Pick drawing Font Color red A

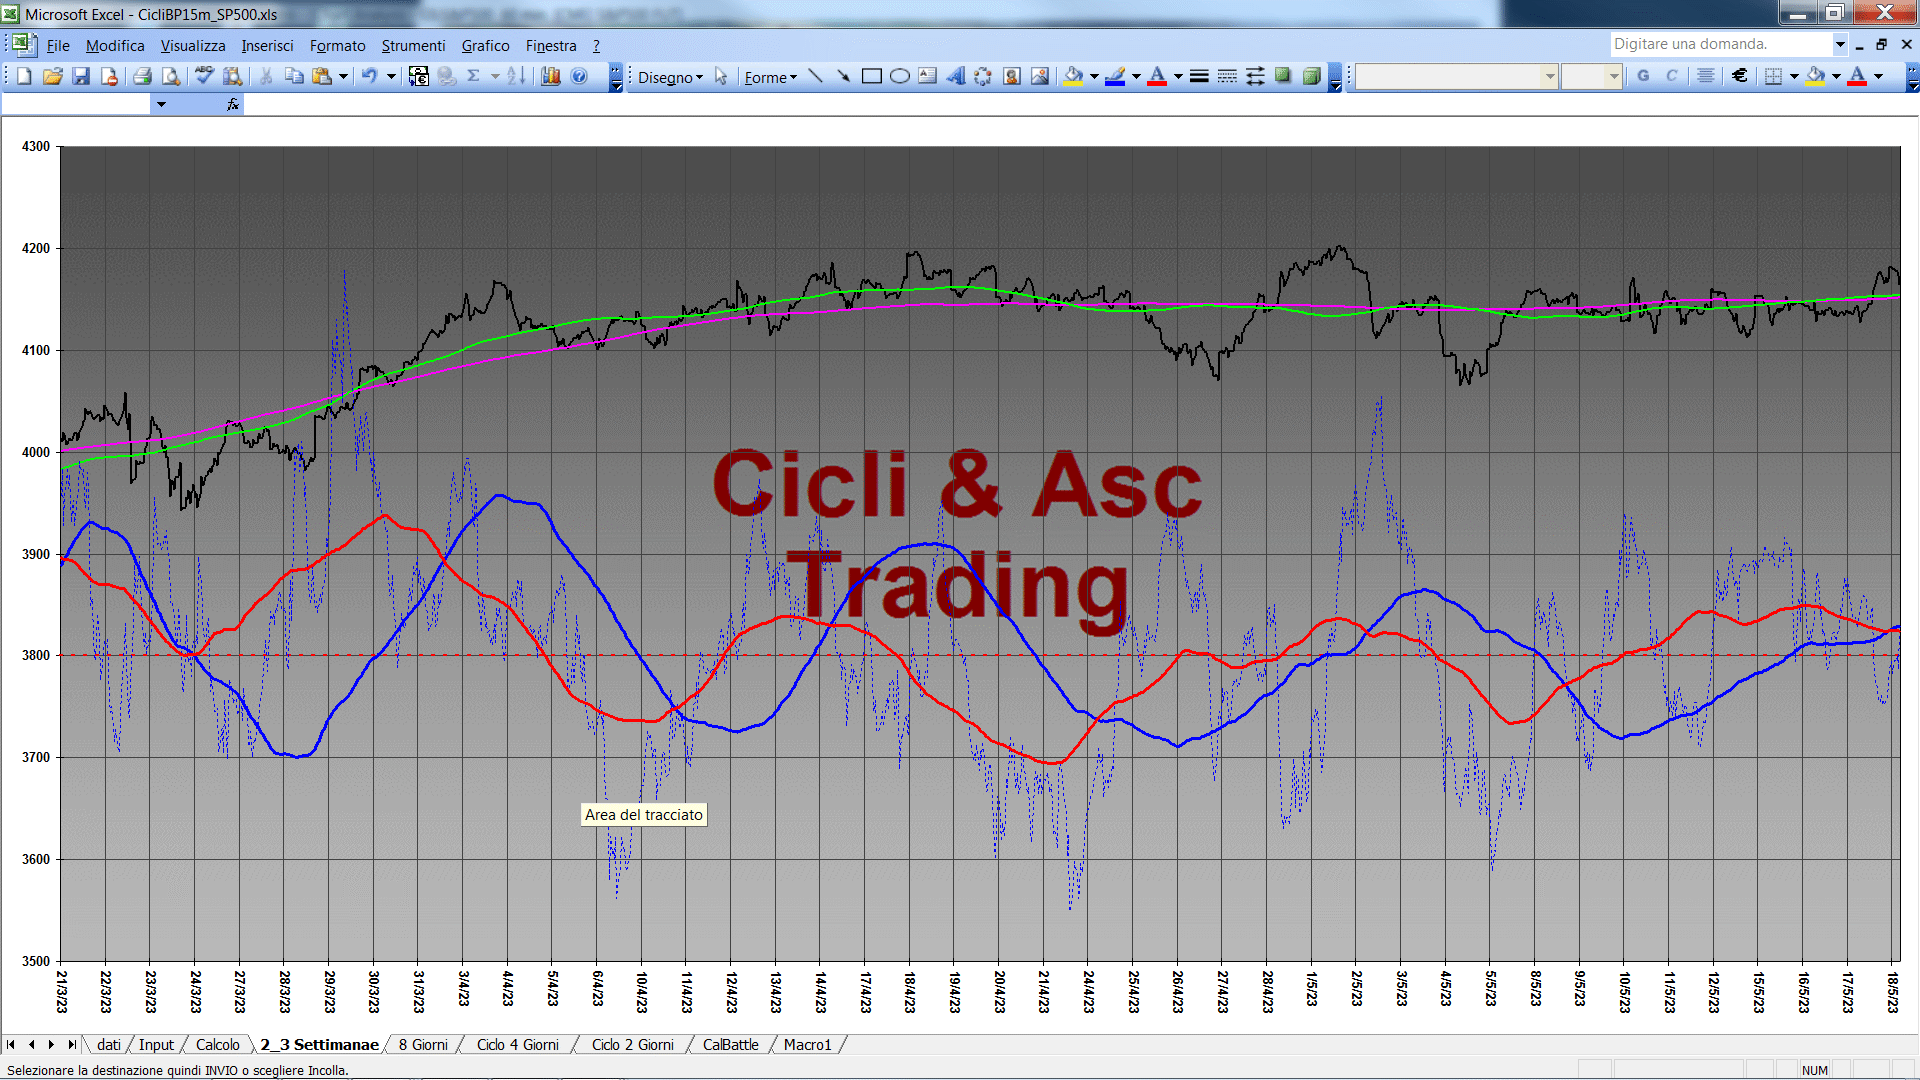point(1157,76)
